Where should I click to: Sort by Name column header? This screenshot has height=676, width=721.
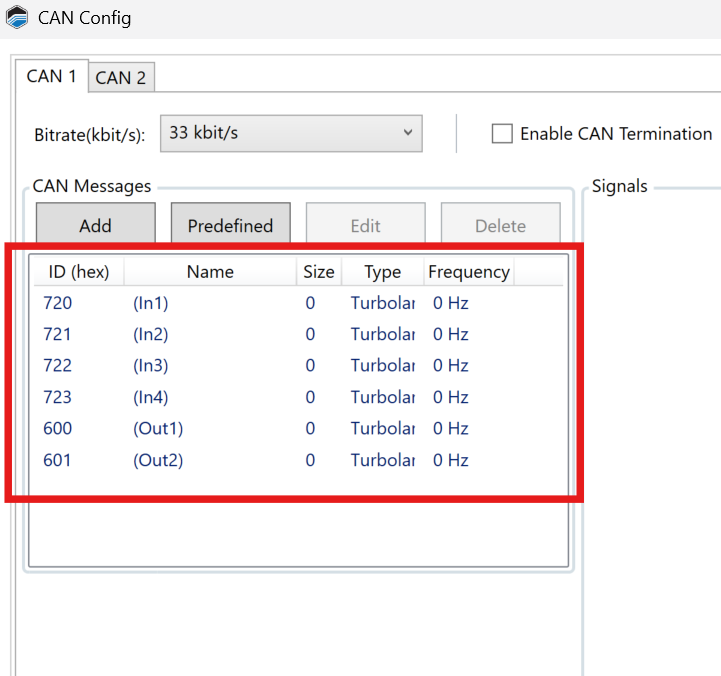tap(210, 272)
